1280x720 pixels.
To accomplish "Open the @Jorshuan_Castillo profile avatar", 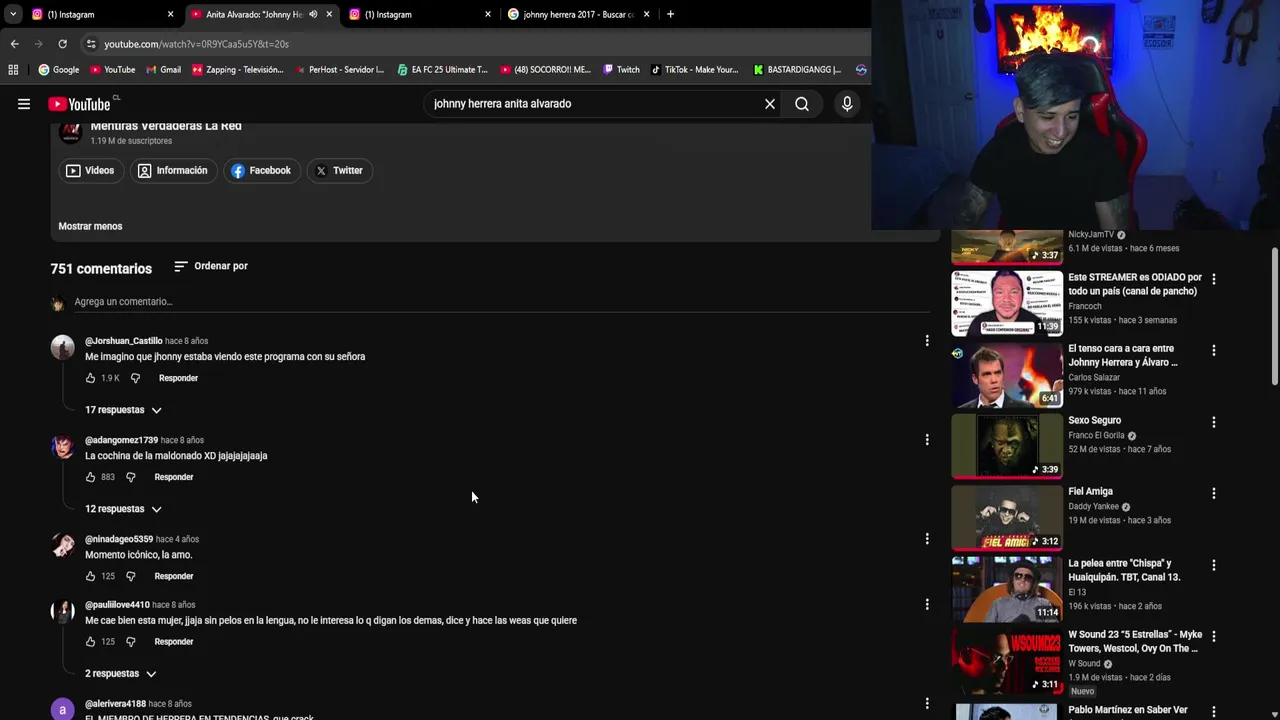I will (63, 347).
